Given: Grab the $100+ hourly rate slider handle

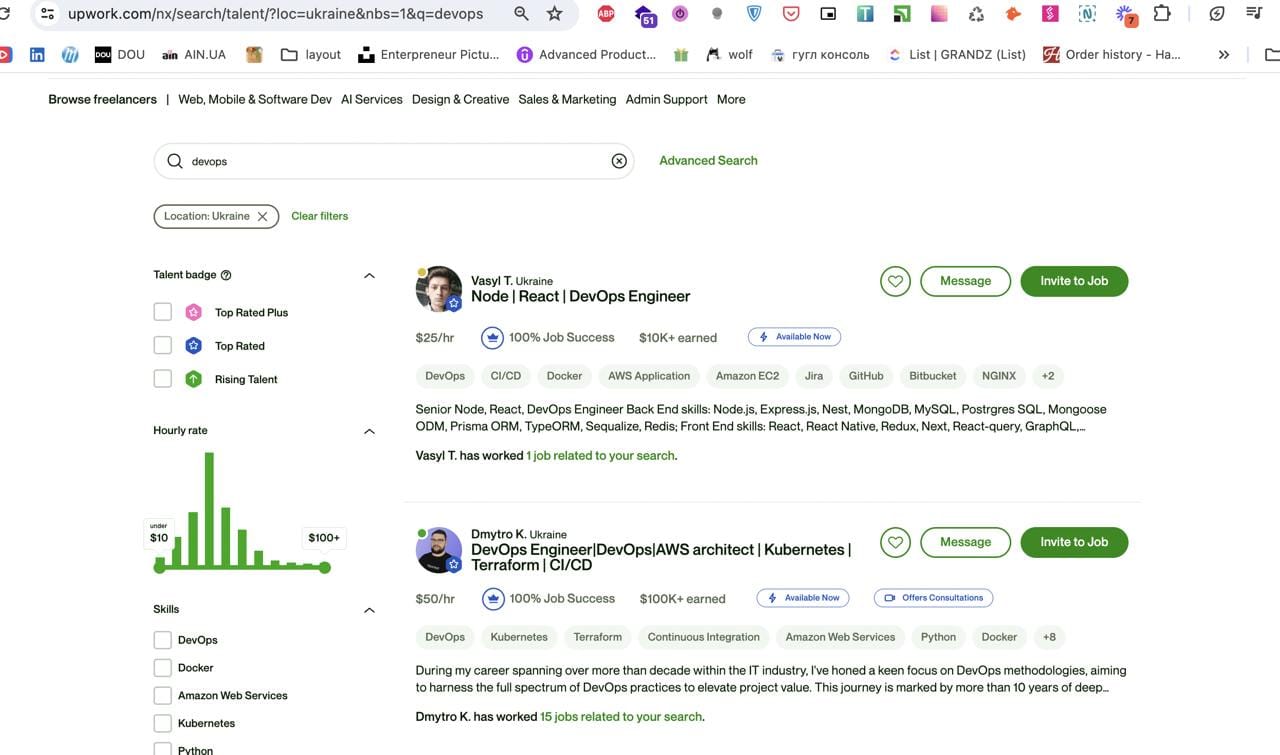Looking at the screenshot, I should tap(324, 567).
